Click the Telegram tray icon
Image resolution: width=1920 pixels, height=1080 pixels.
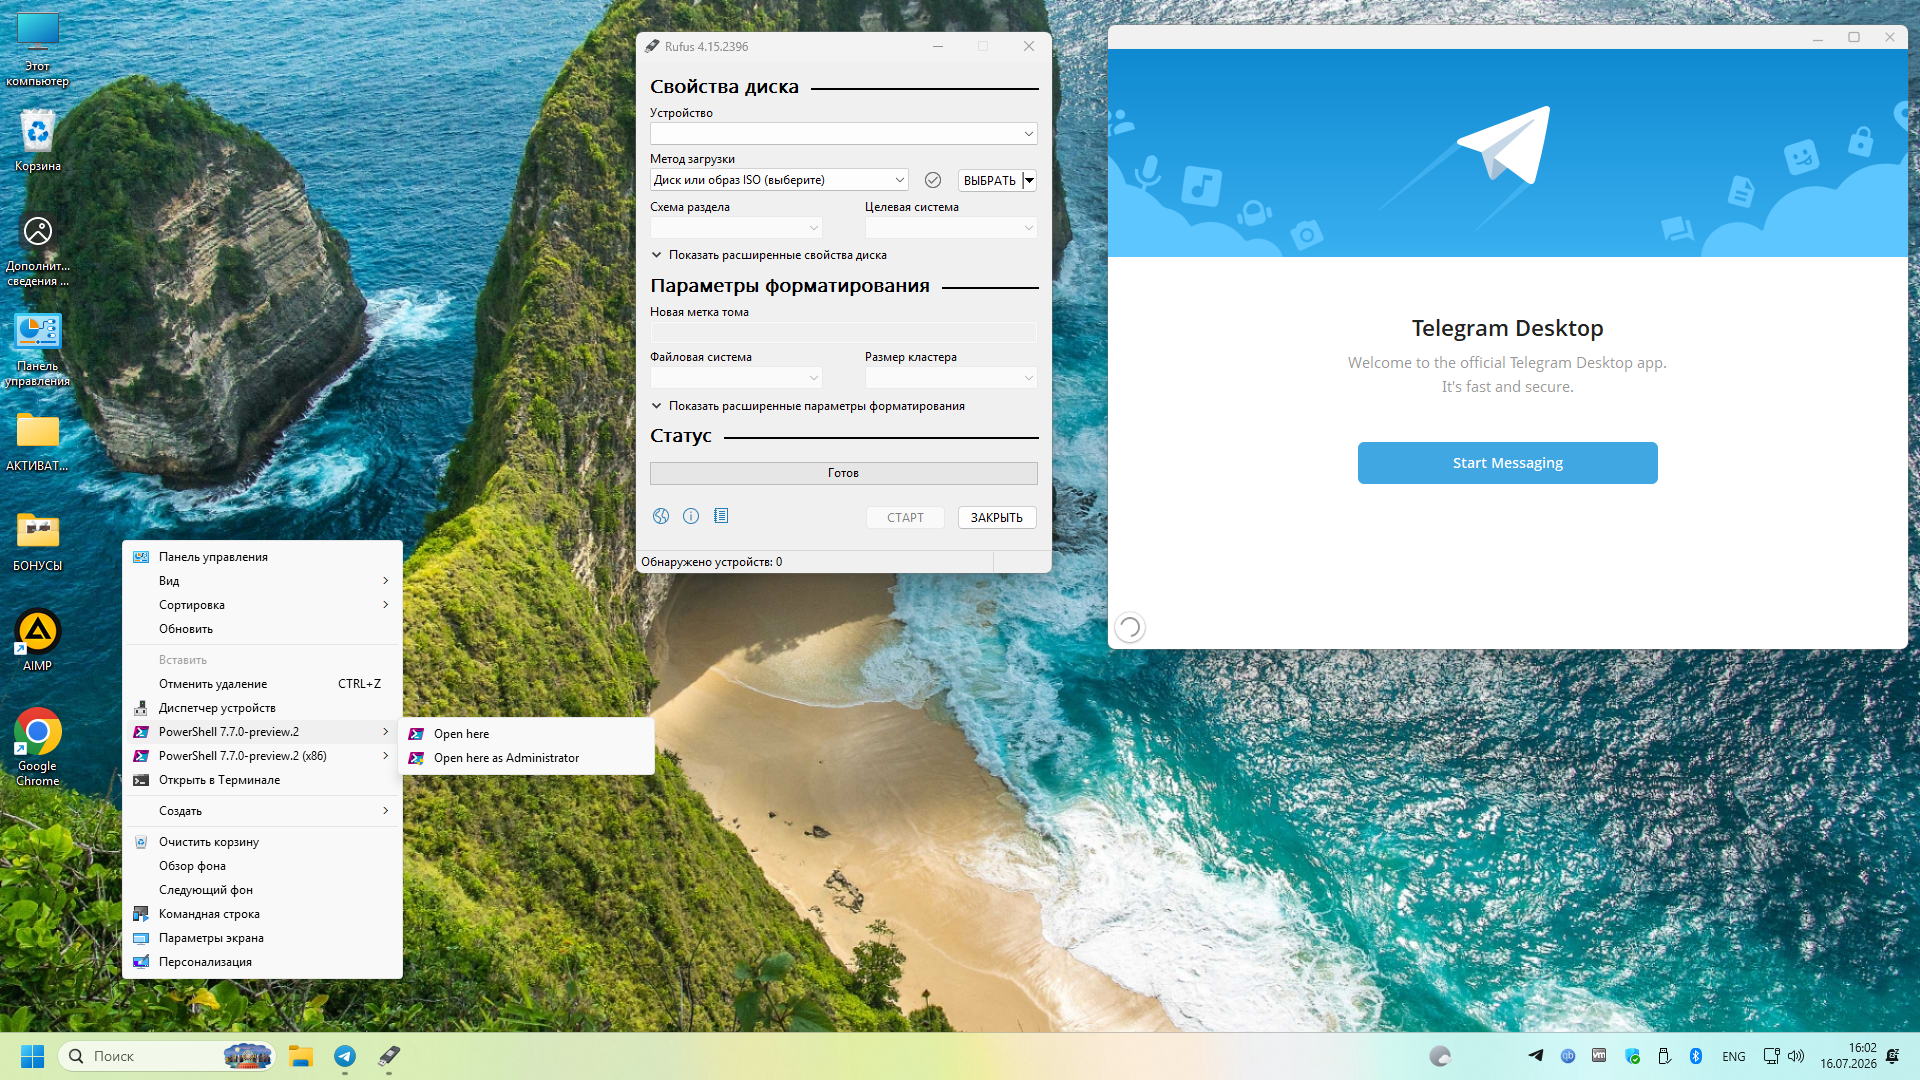click(x=1536, y=1056)
